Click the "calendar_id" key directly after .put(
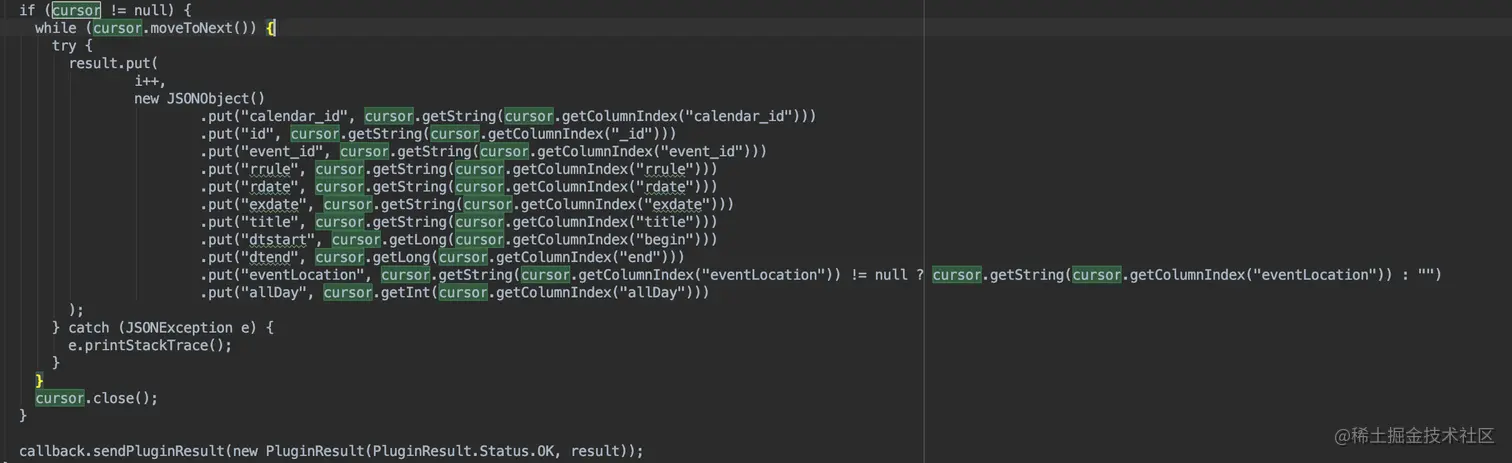Viewport: 1512px width, 463px height. pyautogui.click(x=297, y=116)
